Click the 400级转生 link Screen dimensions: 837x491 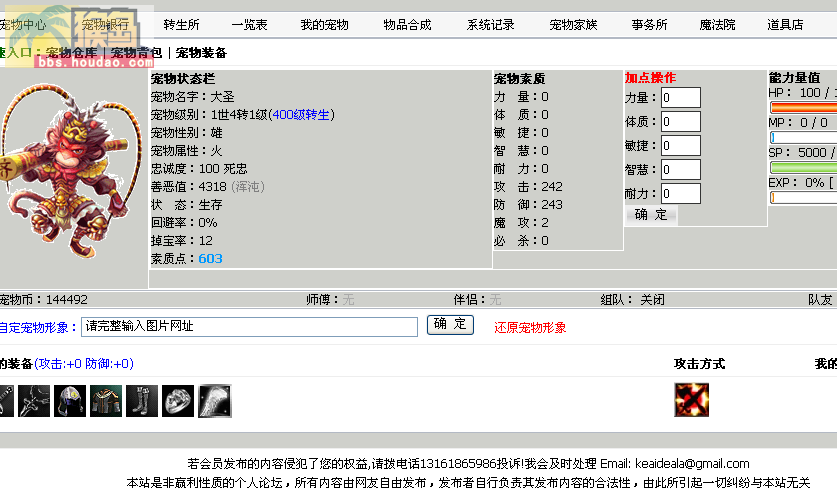pos(301,115)
